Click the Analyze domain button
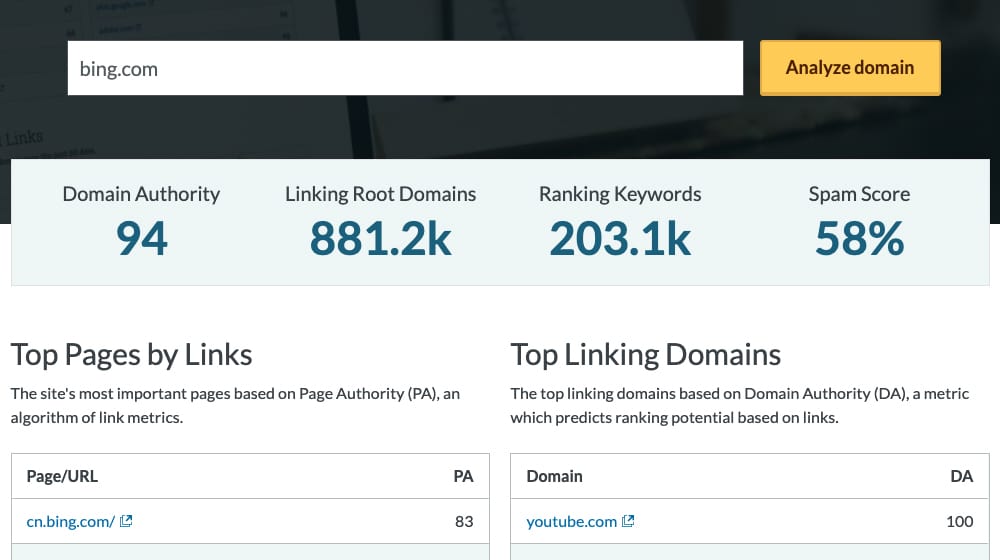The width and height of the screenshot is (1000, 560). pos(850,68)
